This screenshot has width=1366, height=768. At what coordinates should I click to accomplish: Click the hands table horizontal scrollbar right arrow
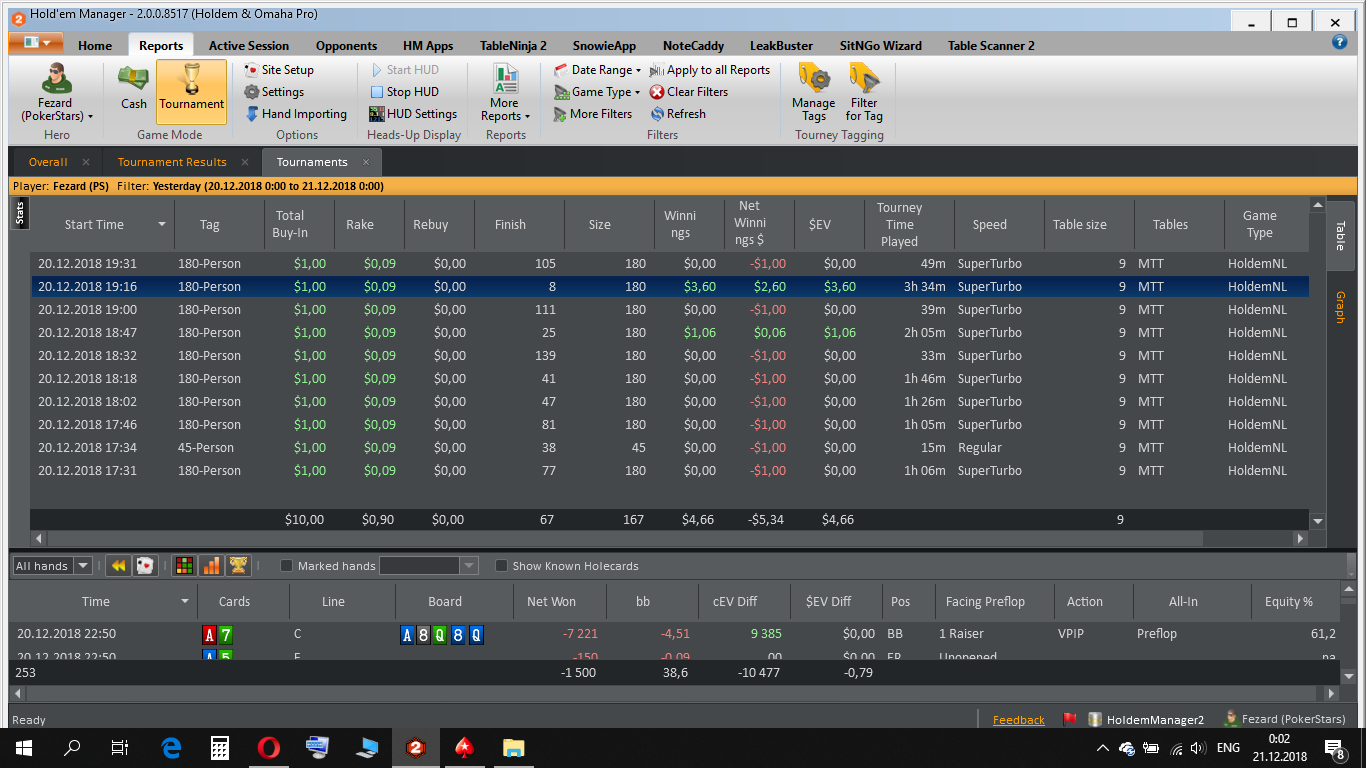pyautogui.click(x=1331, y=693)
